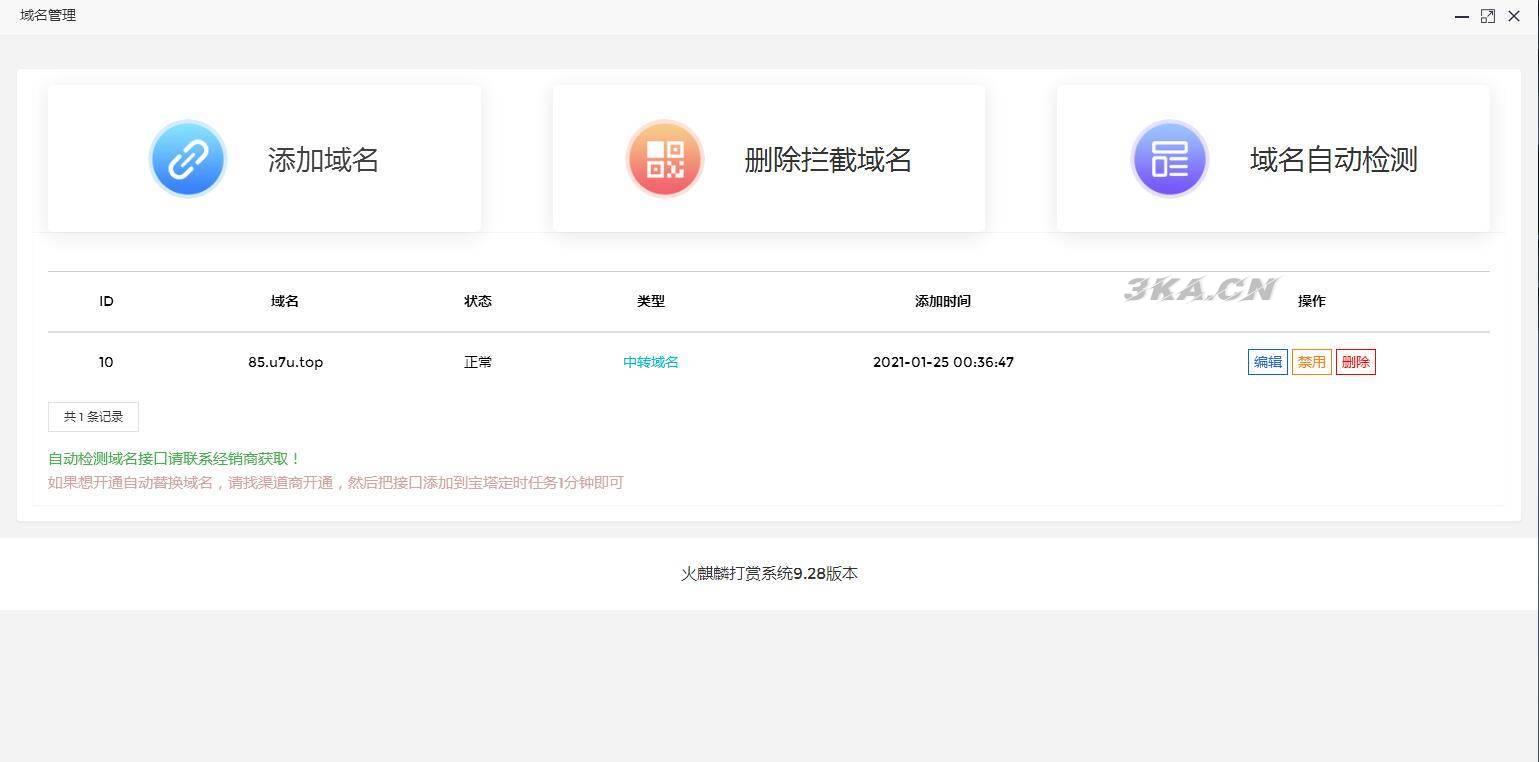The width and height of the screenshot is (1539, 762).
Task: Click the ID column header
Action: 106,301
